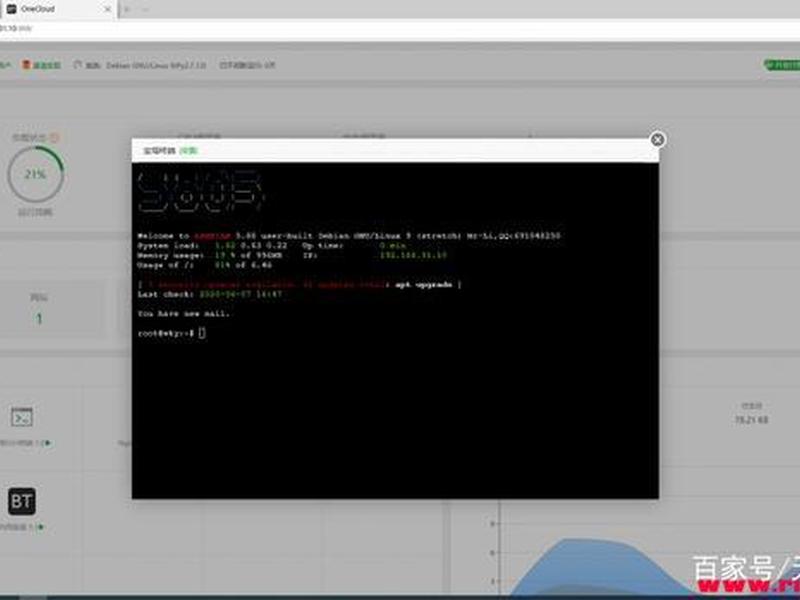Click the green play icon beside the terminal entry
This screenshot has width=800, height=600.
point(47,443)
